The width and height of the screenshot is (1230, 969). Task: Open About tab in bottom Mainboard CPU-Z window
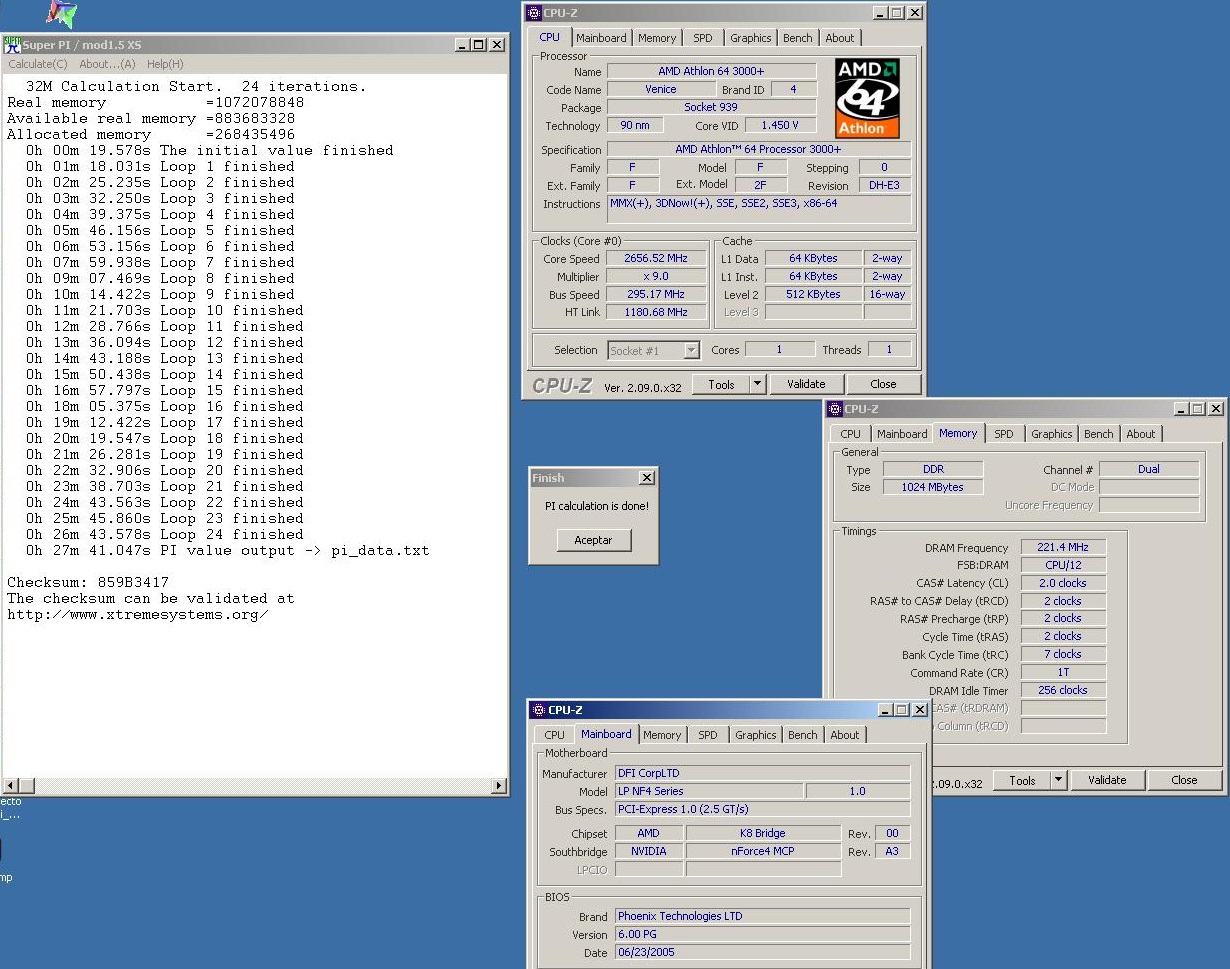tap(845, 735)
